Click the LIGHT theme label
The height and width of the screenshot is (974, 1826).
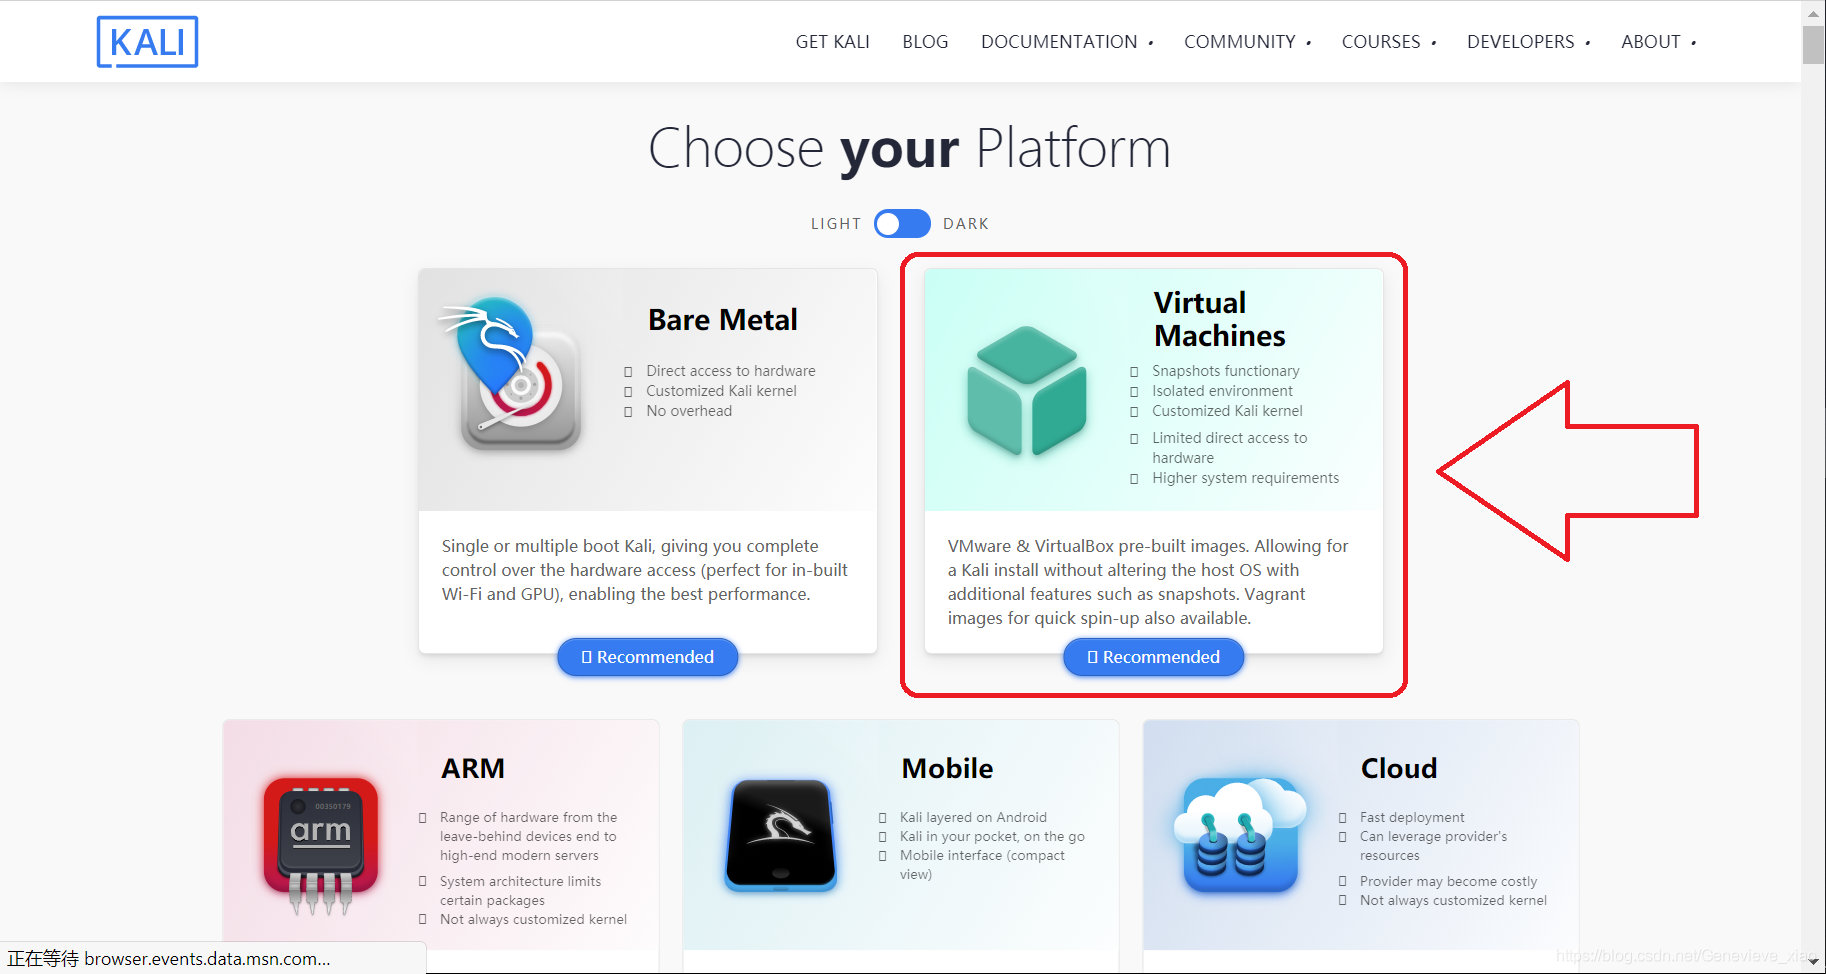(836, 224)
